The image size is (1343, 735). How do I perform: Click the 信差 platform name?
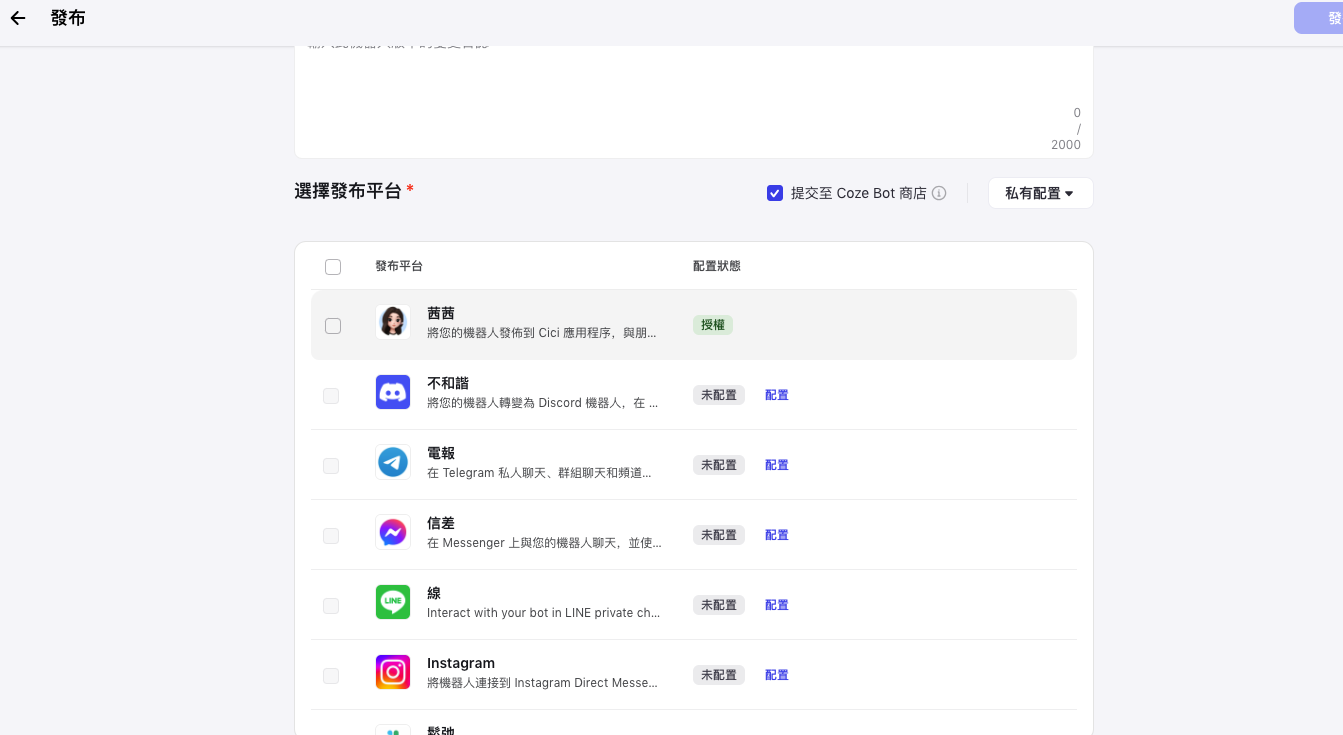(x=441, y=523)
